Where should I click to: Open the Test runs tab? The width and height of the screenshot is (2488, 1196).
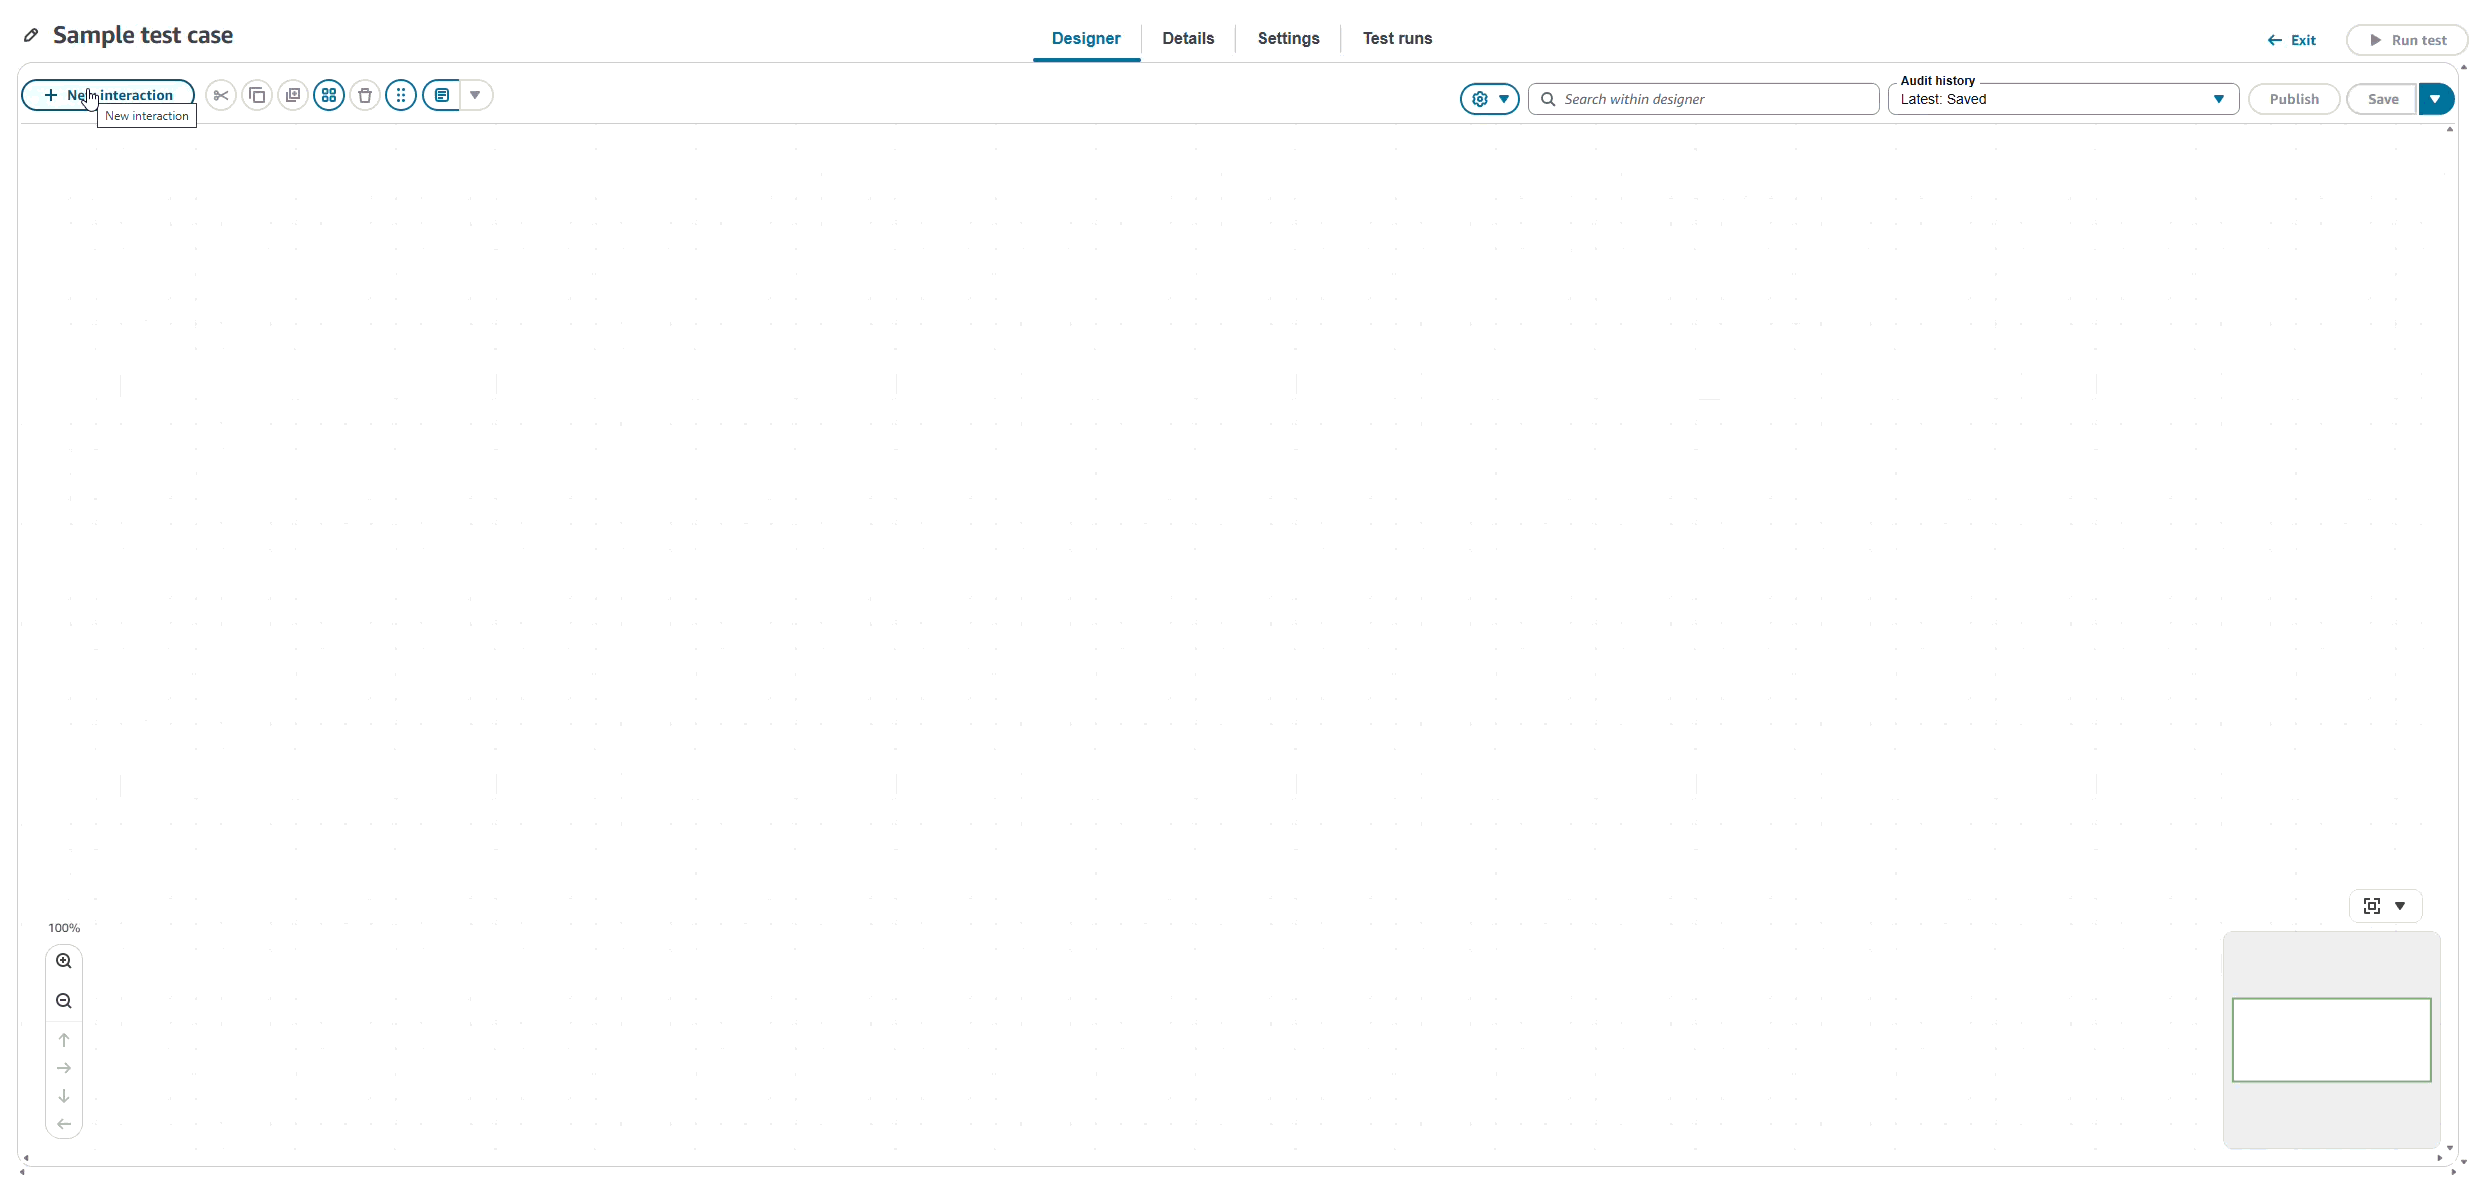pyautogui.click(x=1397, y=39)
